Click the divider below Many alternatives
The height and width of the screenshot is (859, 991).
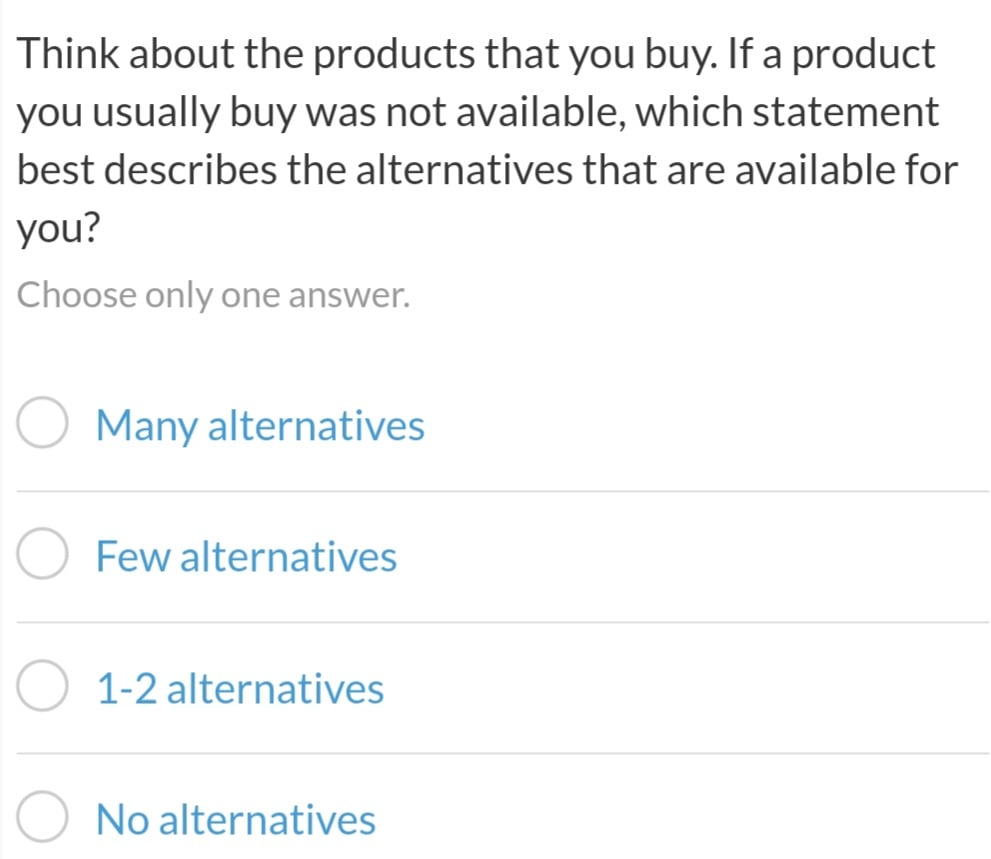(502, 491)
